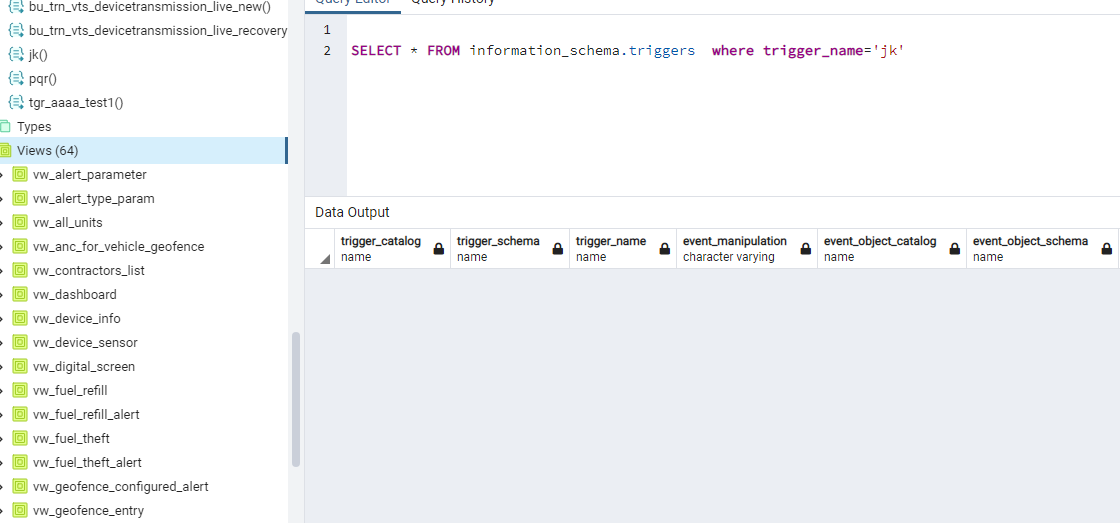Viewport: 1120px width, 523px height.
Task: Select the Views (64) tree item
Action: point(143,150)
